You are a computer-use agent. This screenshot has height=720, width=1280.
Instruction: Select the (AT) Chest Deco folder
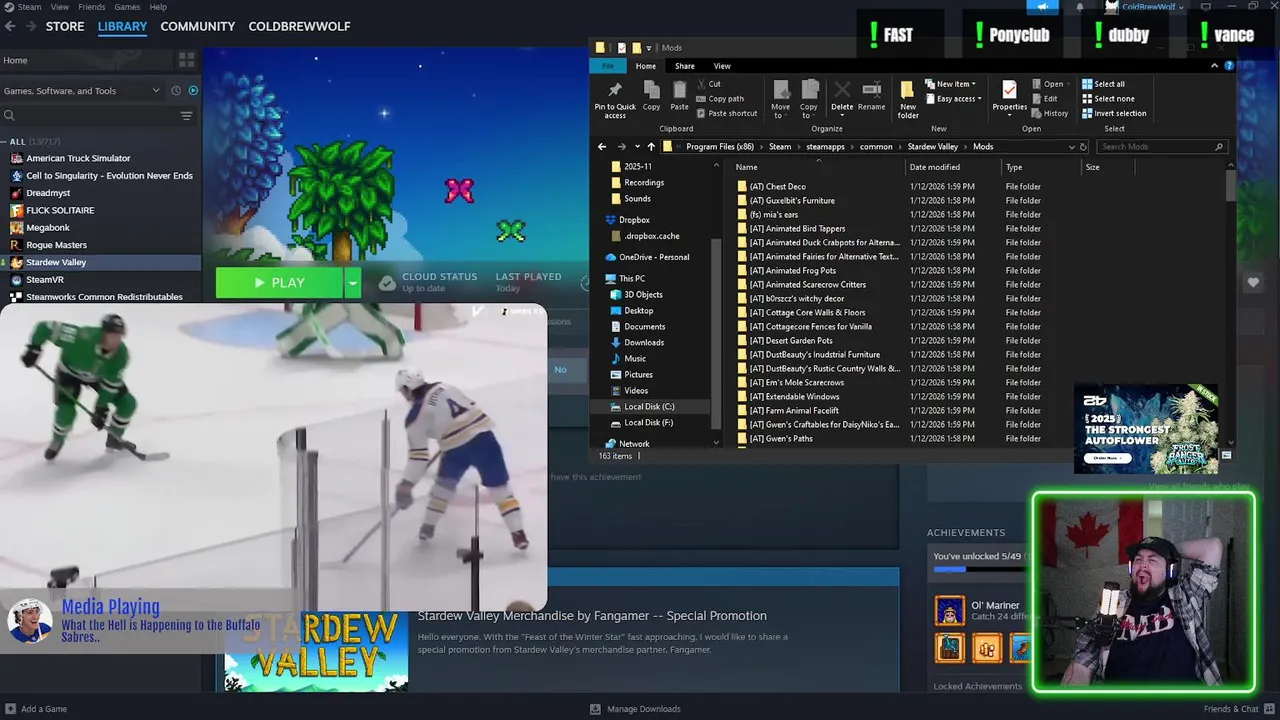click(777, 186)
